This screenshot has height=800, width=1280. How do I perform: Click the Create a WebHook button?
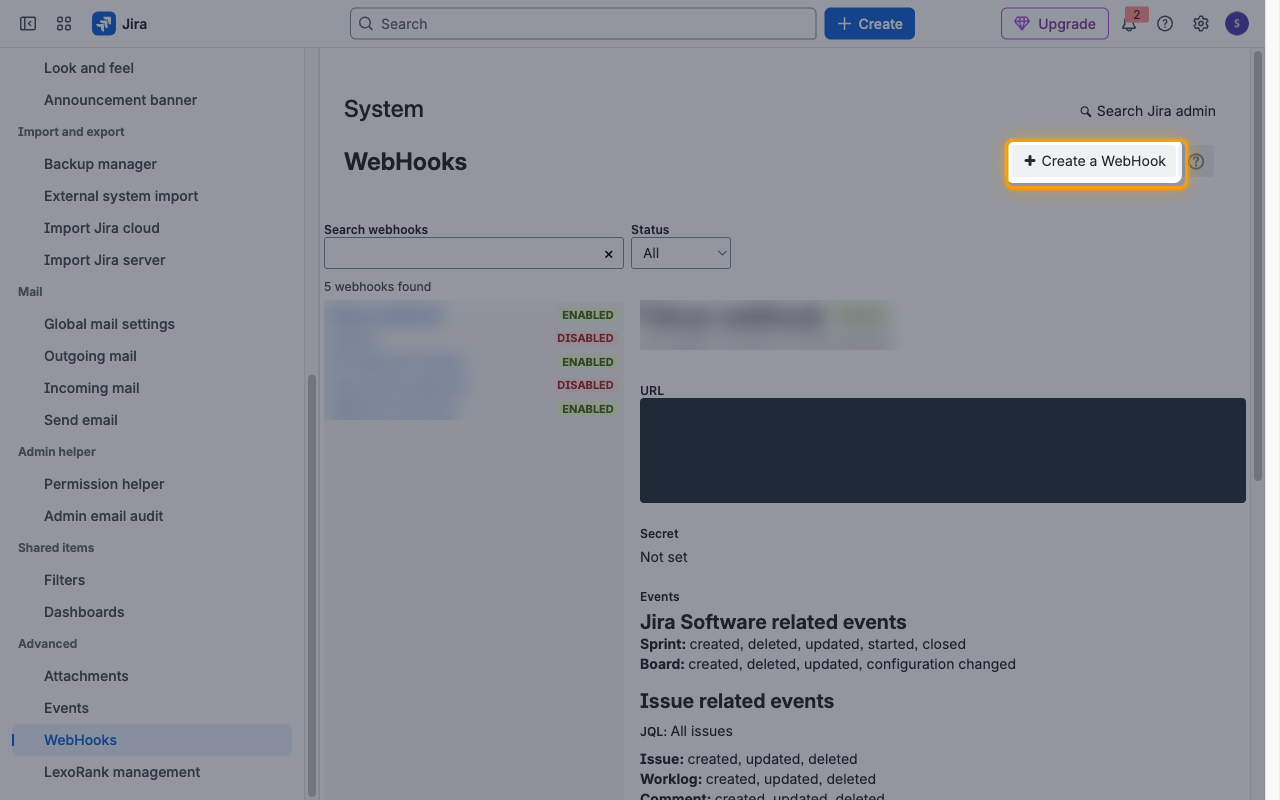(1095, 161)
